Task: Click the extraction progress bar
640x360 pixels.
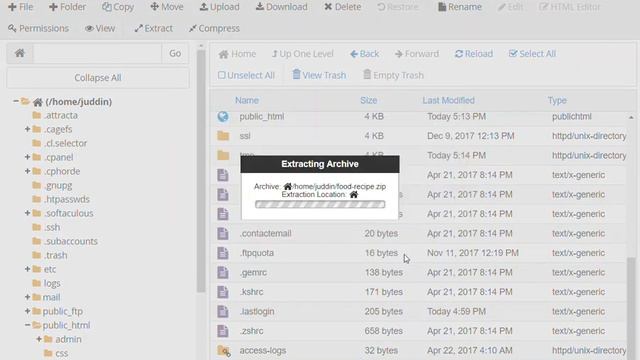Action: 320,204
